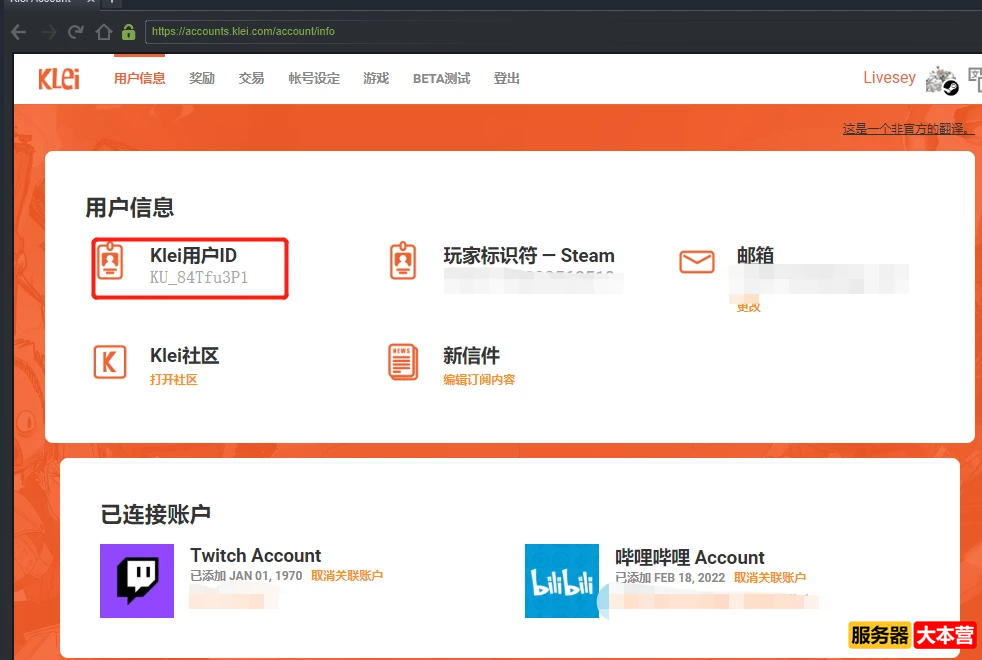
Task: Switch to the 交易 tab
Action: pos(251,79)
